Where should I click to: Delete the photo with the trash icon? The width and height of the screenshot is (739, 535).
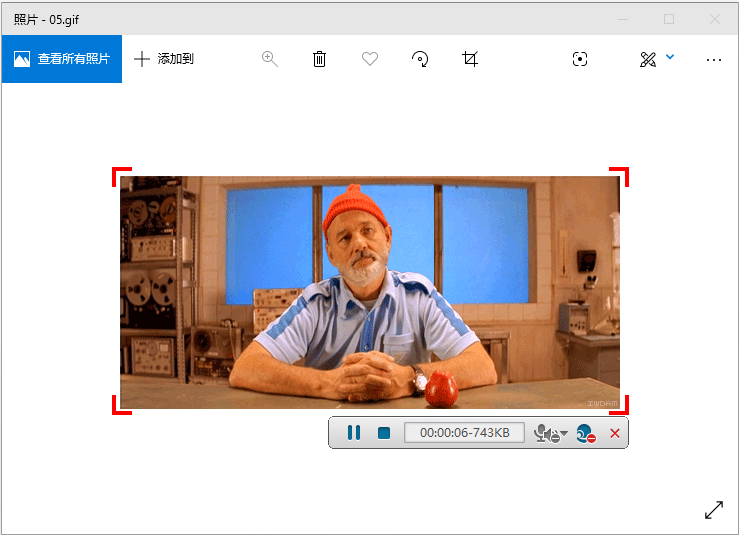pyautogui.click(x=319, y=59)
